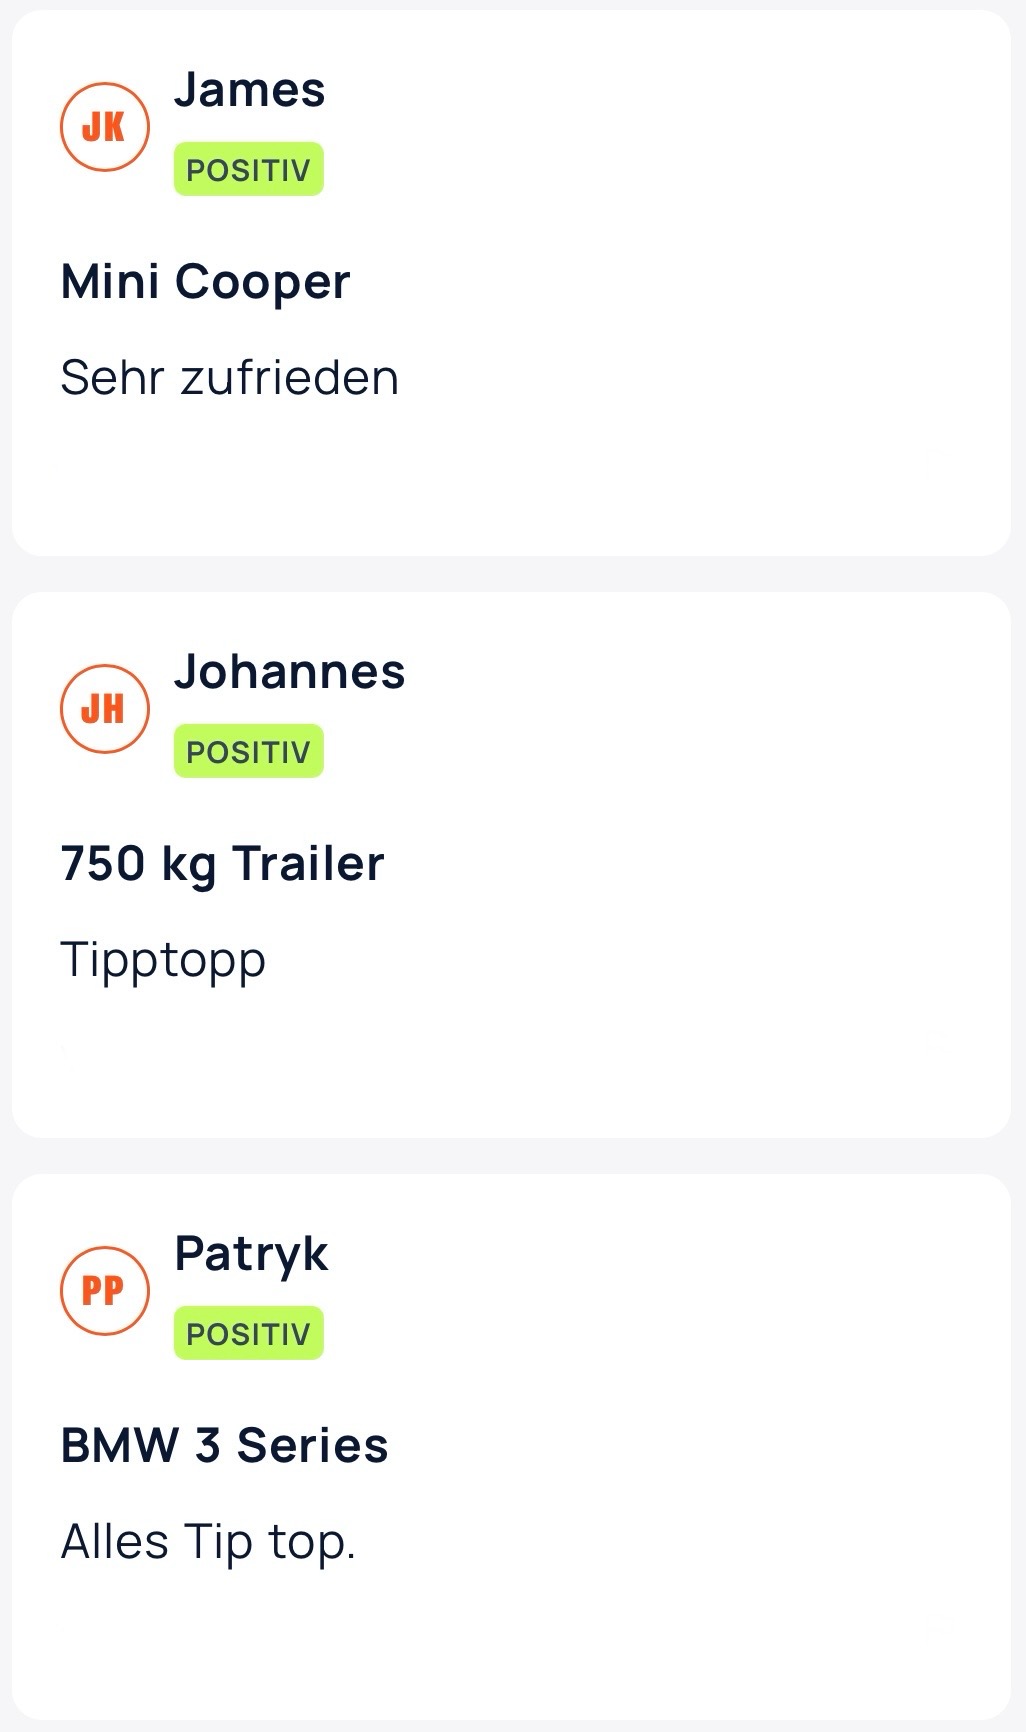Viewport: 1026px width, 1732px height.
Task: Open the BMW 3 Series title
Action: pos(224,1446)
